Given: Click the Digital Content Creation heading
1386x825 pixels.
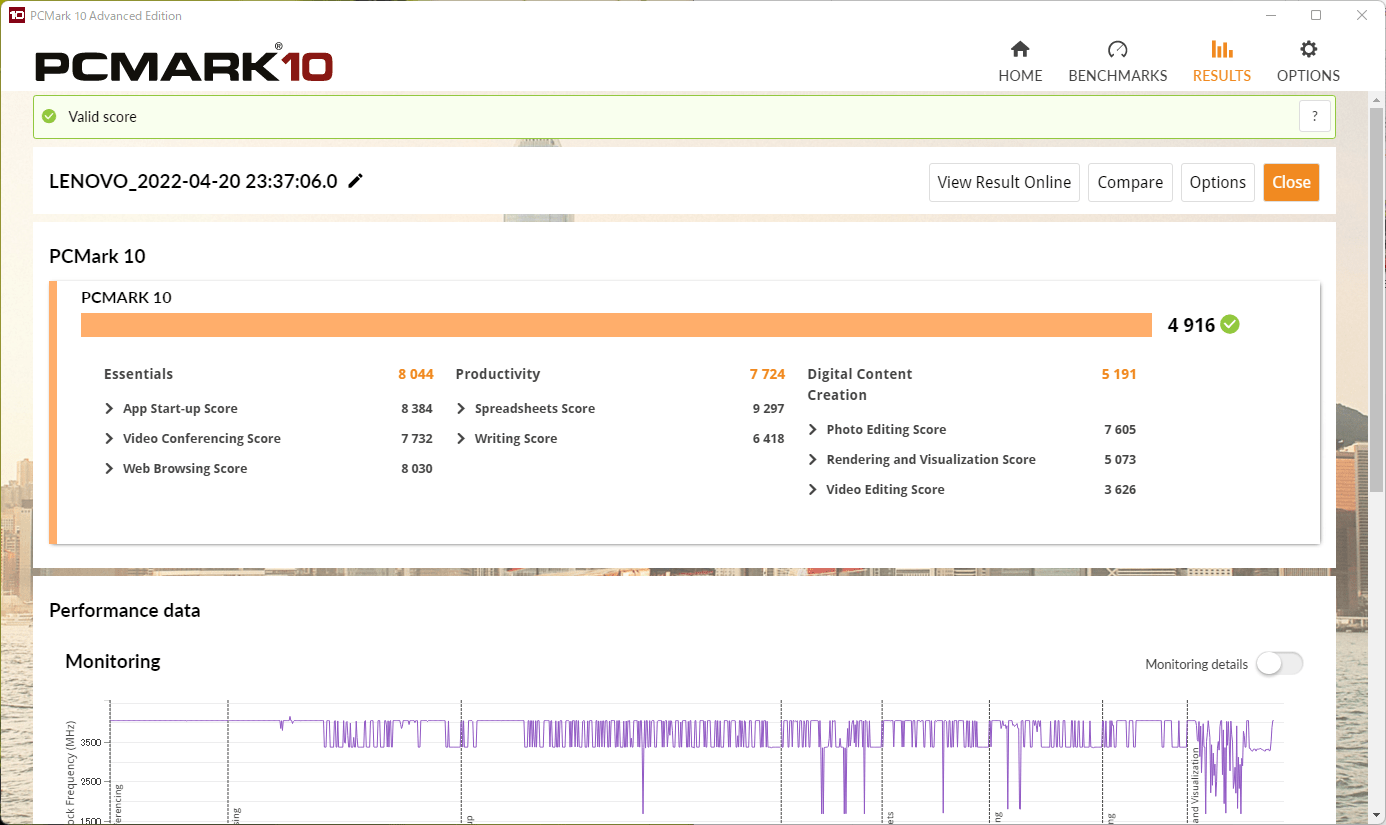Looking at the screenshot, I should (860, 384).
